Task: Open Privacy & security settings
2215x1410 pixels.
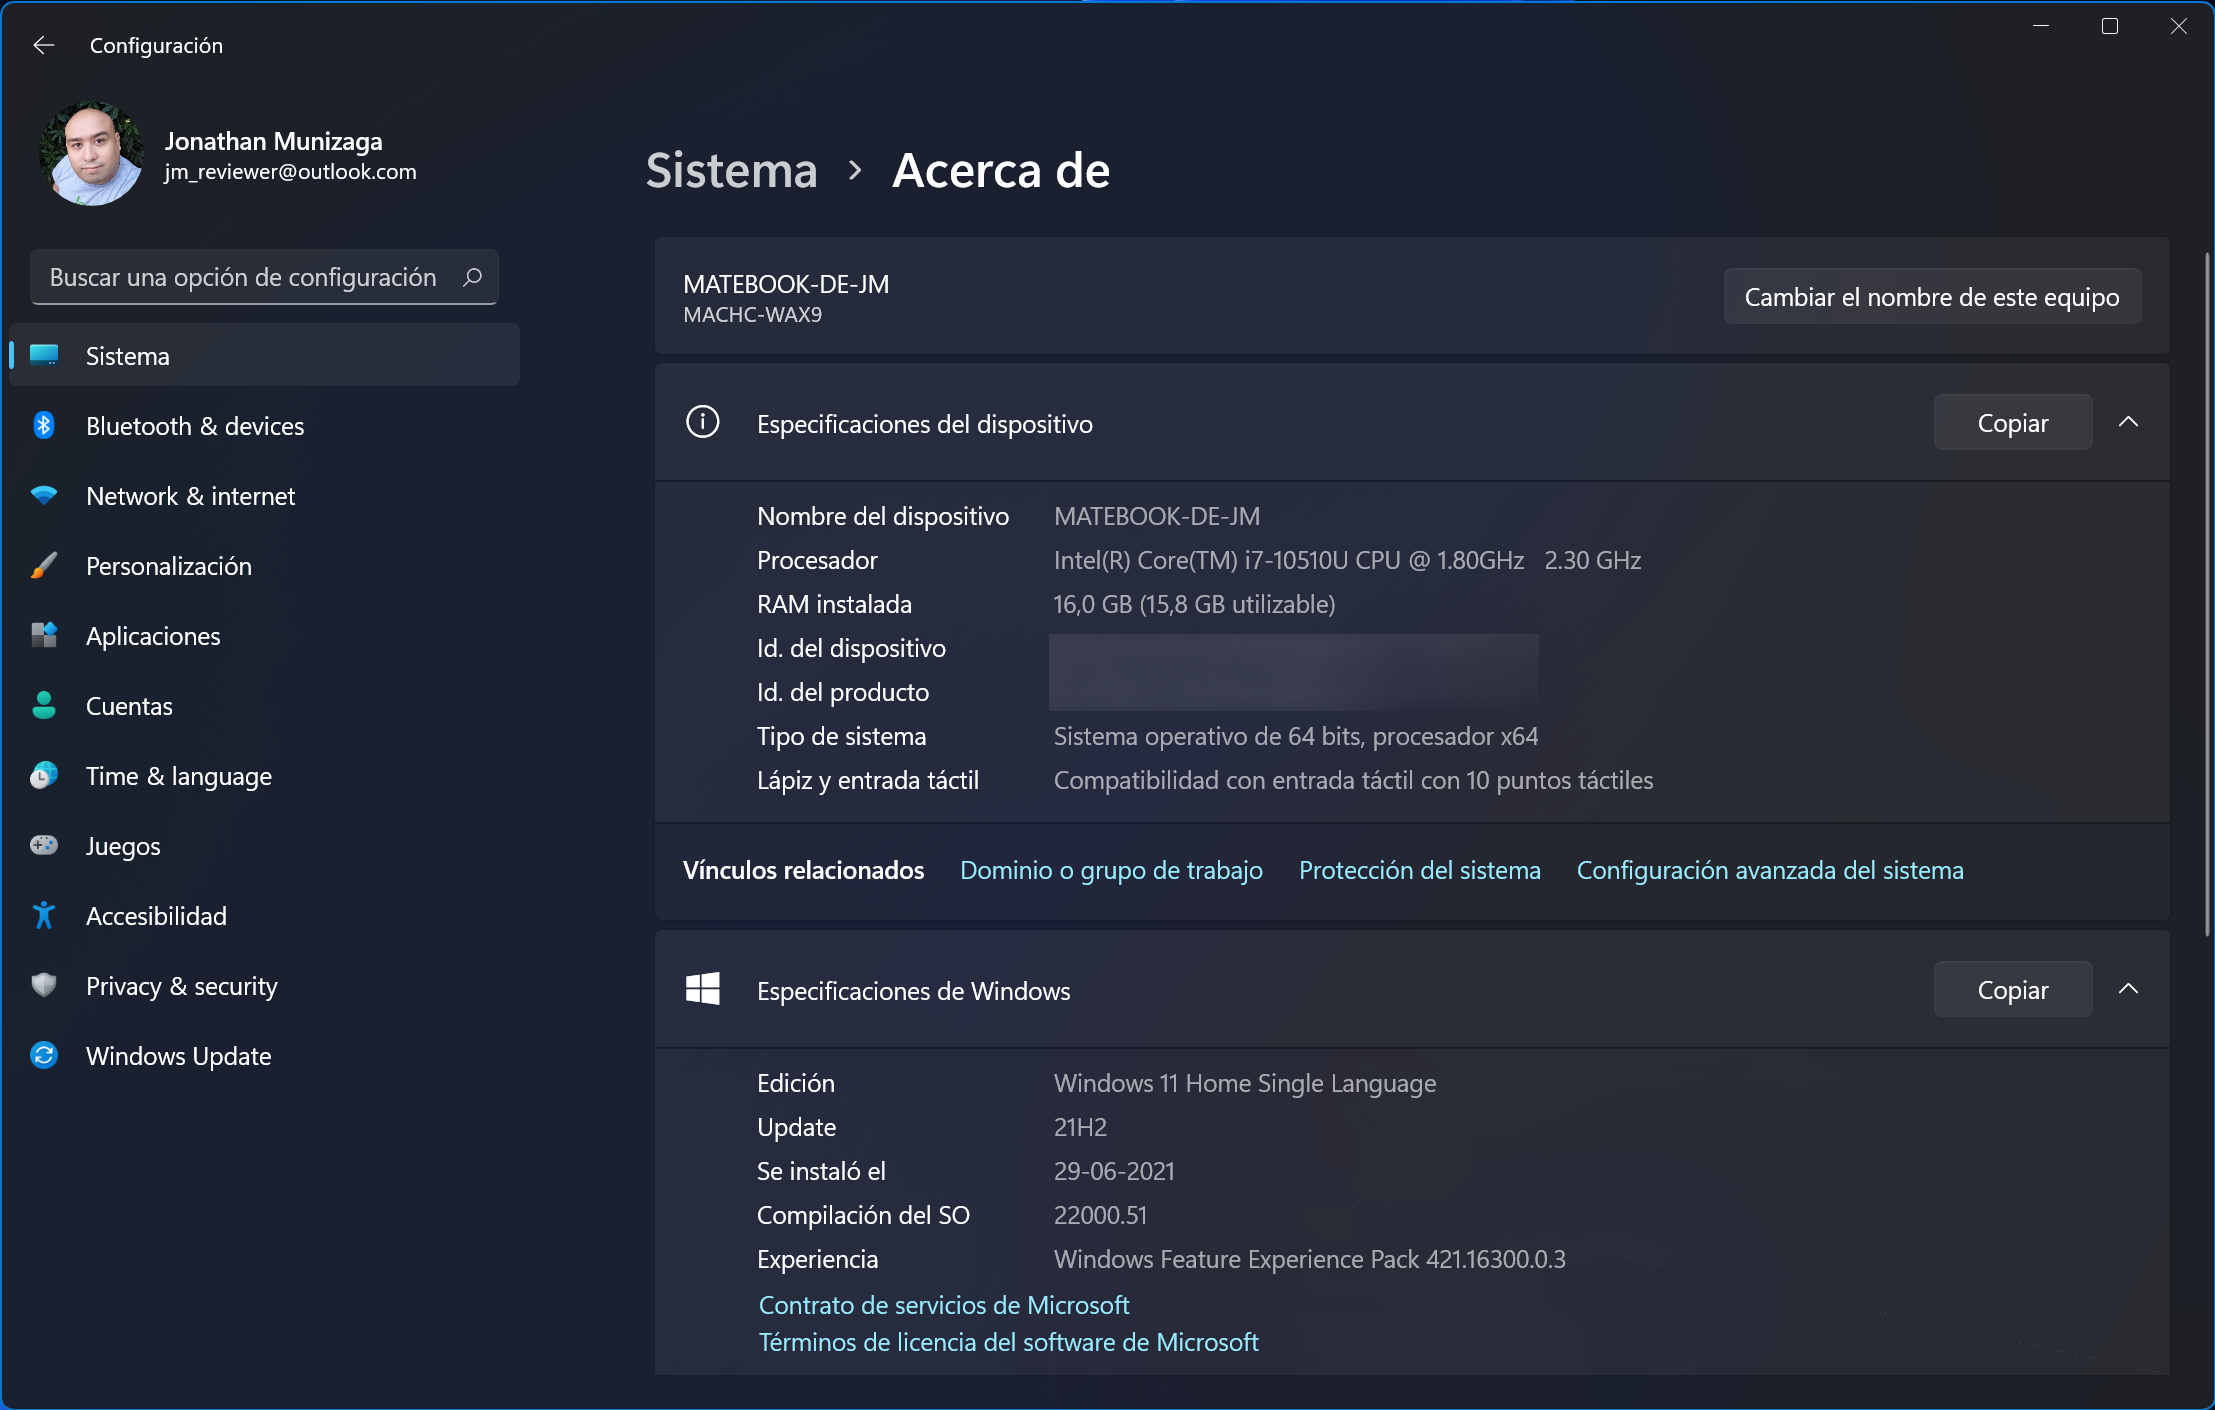Action: (181, 986)
